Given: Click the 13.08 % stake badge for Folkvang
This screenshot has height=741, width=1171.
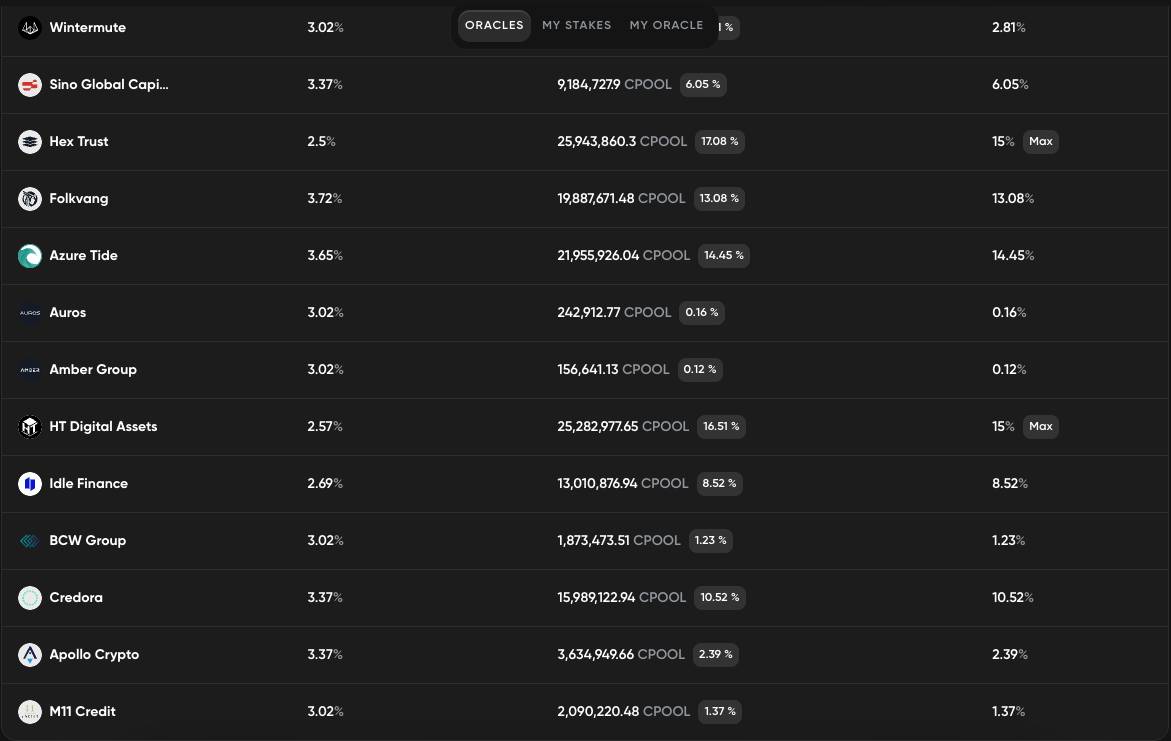Looking at the screenshot, I should 719,198.
